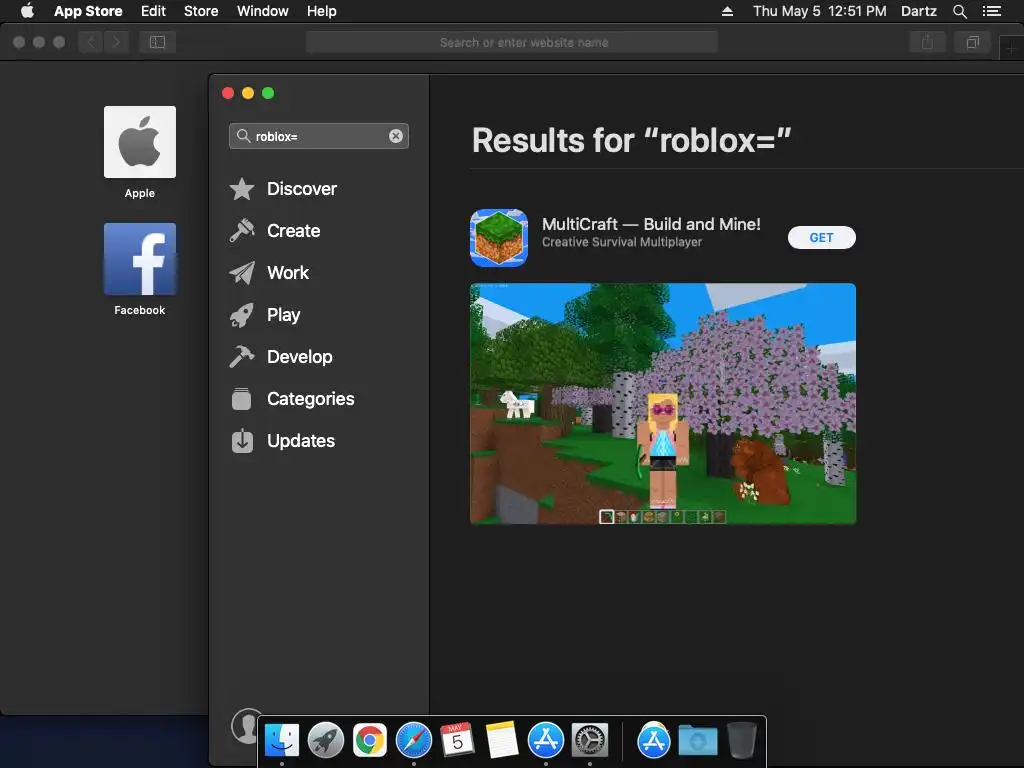Open Notes from the Dock
Image resolution: width=1024 pixels, height=768 pixels.
point(502,741)
